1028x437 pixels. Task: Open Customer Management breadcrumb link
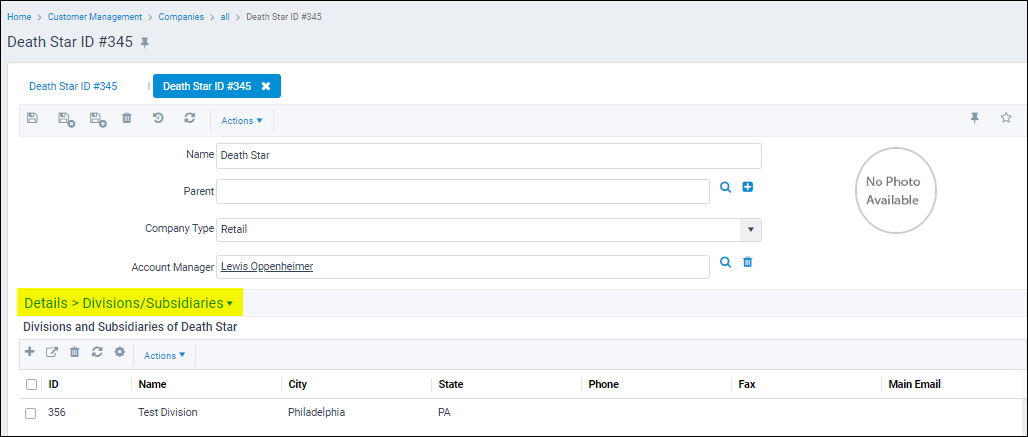[x=95, y=17]
